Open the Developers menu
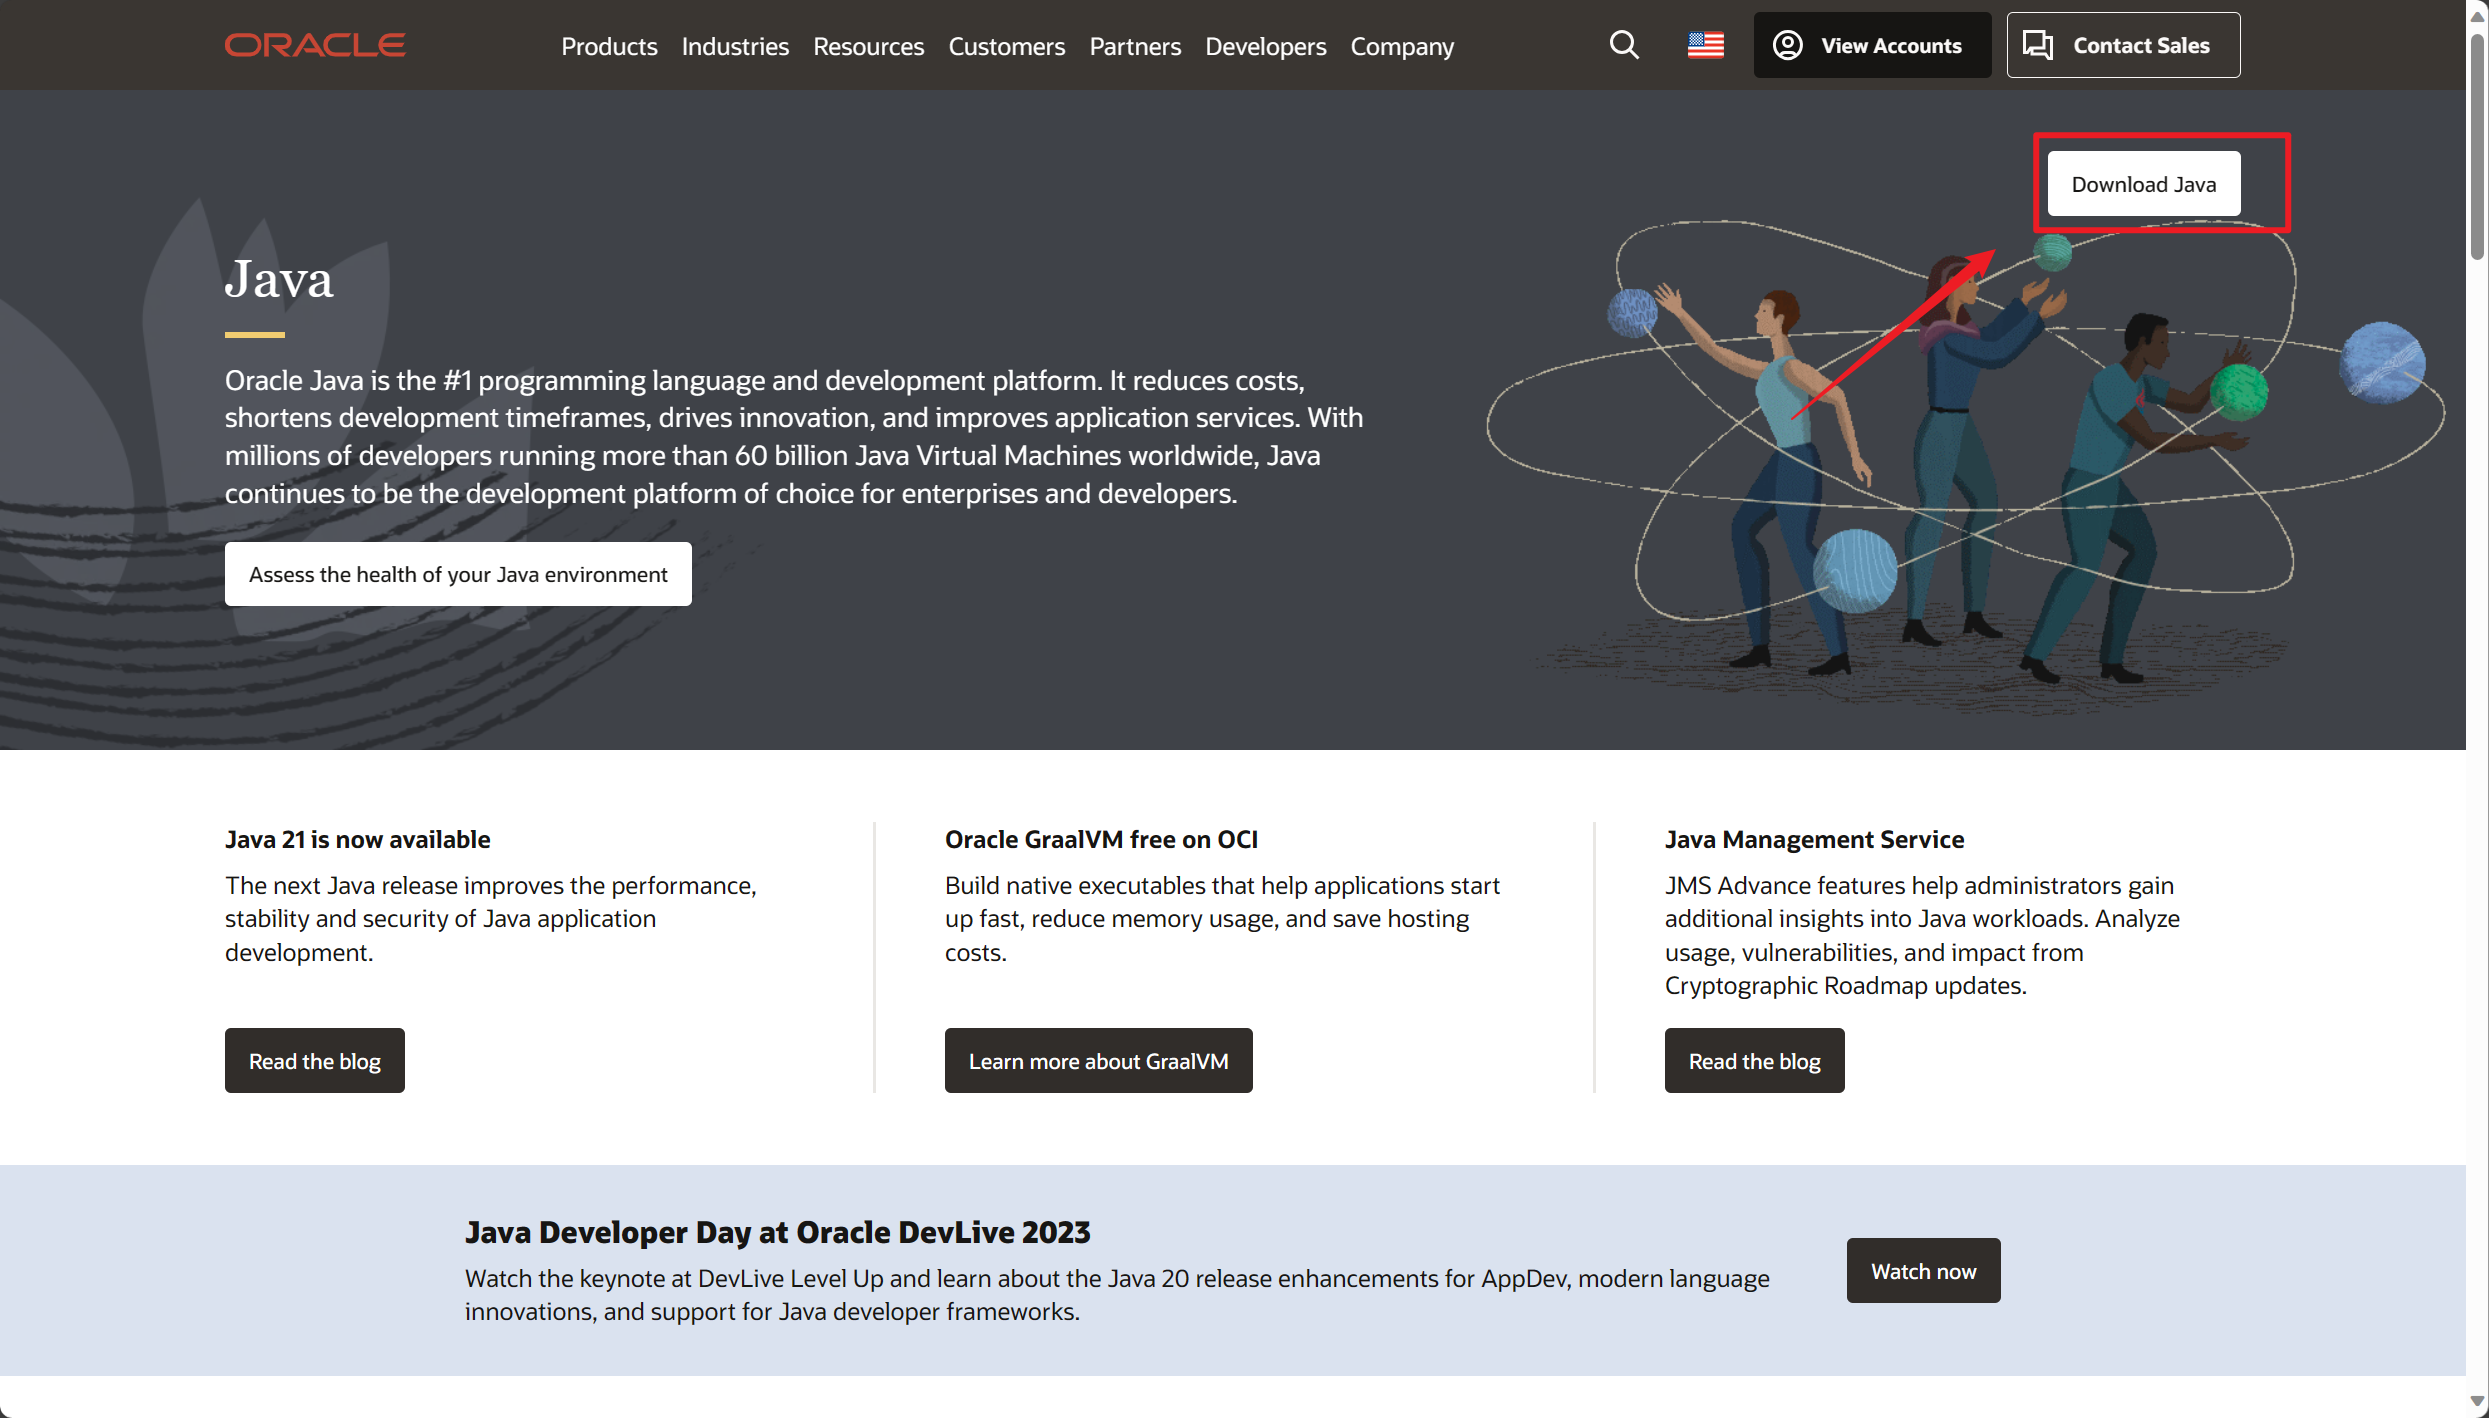The height and width of the screenshot is (1418, 2489). click(1265, 46)
